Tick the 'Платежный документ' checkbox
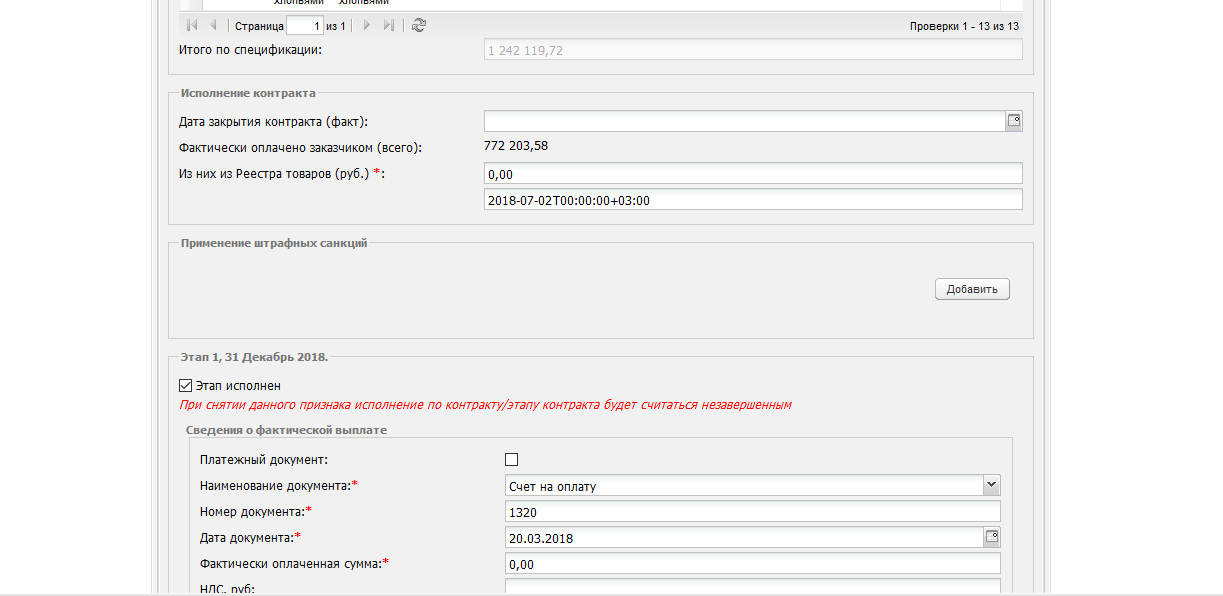Viewport: 1223px width, 596px height. 512,459
